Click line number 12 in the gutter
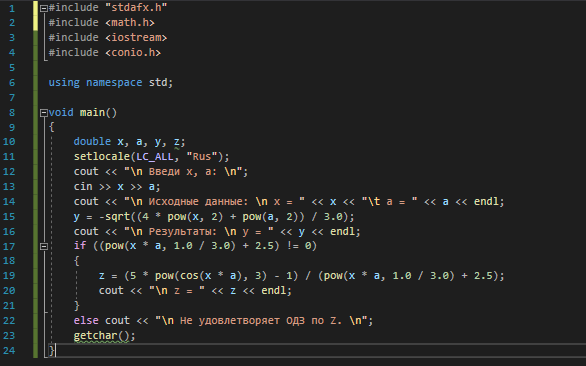Viewport: 586px width, 366px height. (x=9, y=172)
